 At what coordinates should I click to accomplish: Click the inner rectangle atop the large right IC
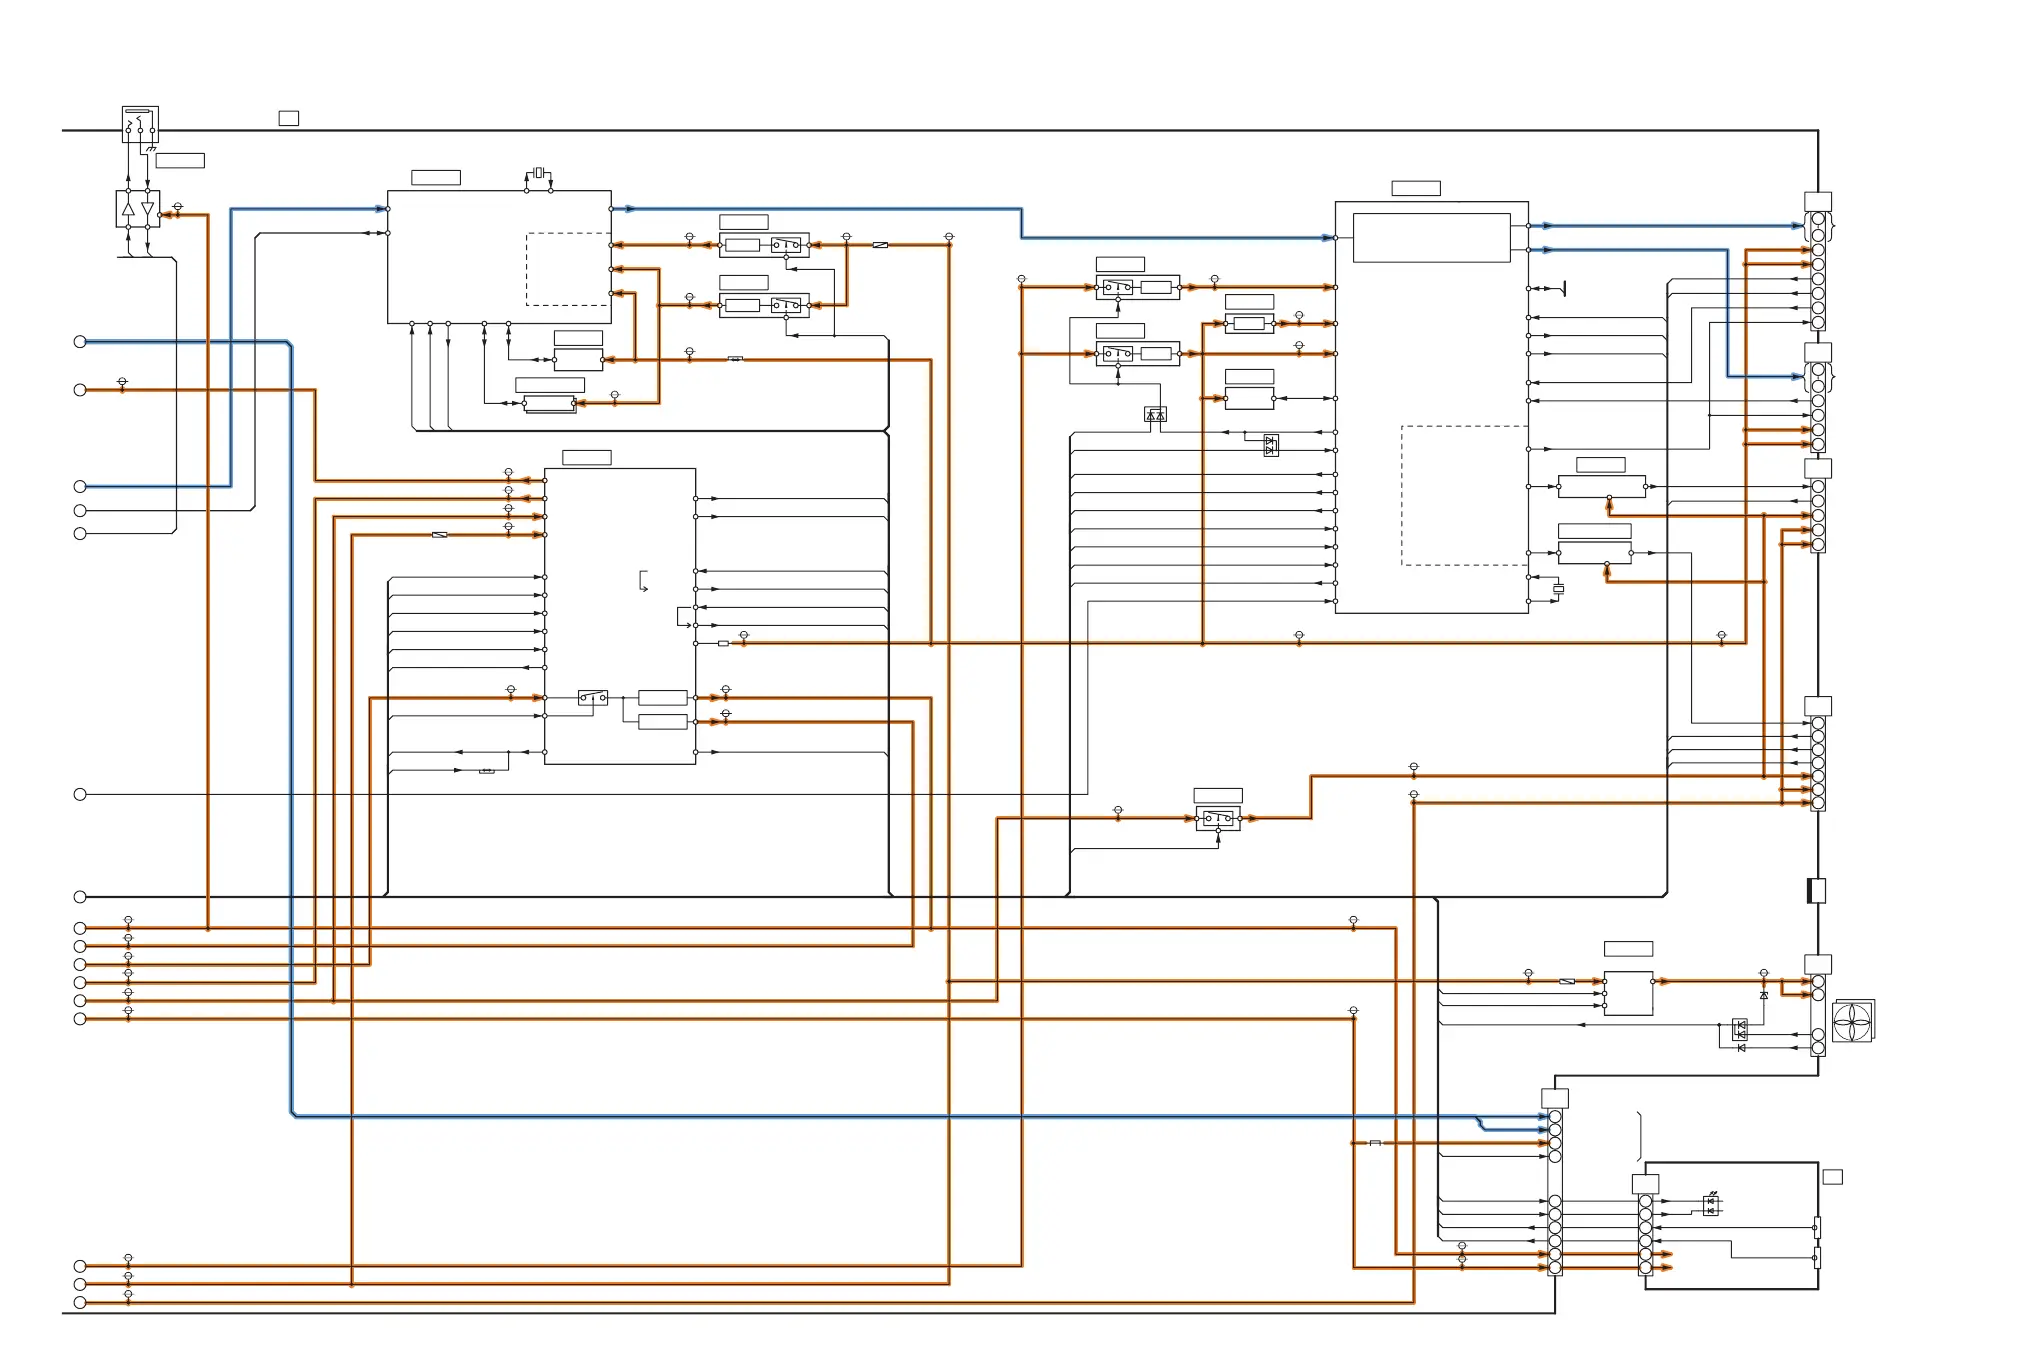coord(1431,238)
